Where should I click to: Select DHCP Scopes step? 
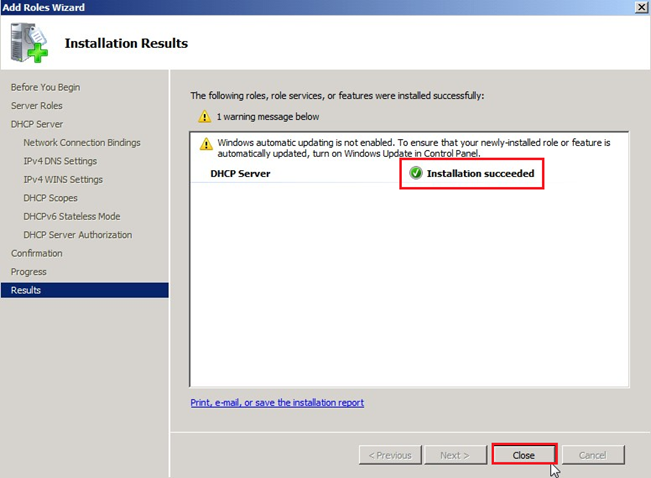coord(50,198)
